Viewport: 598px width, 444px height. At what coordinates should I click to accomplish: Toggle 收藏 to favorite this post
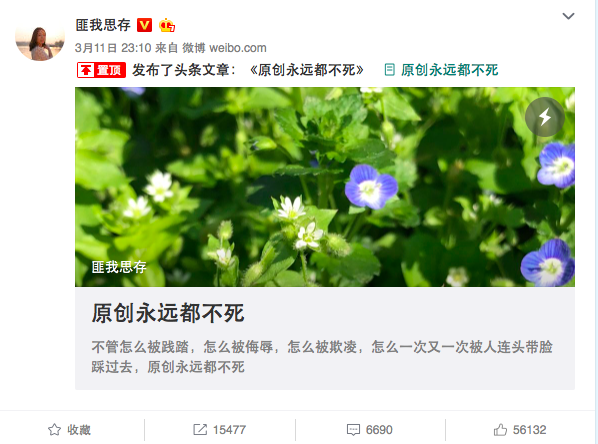click(x=69, y=430)
